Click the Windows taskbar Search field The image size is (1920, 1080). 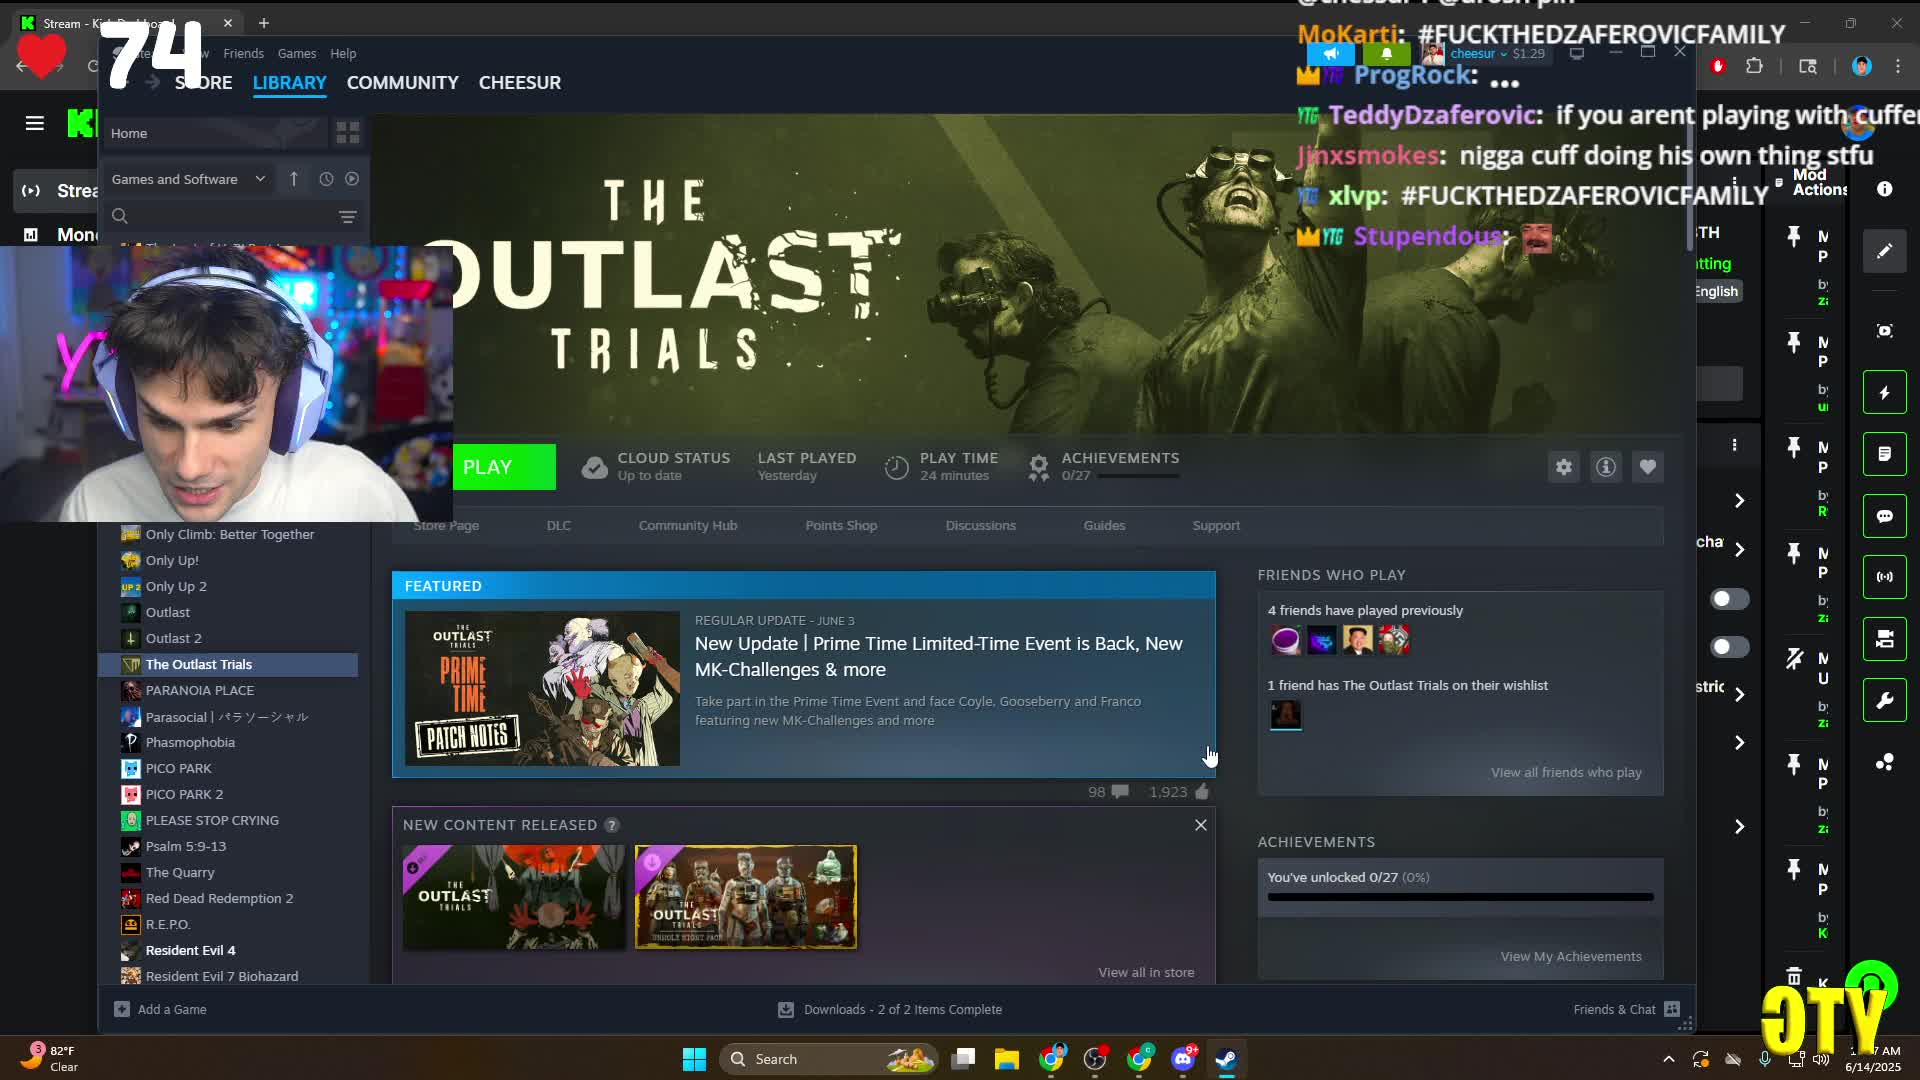point(828,1059)
